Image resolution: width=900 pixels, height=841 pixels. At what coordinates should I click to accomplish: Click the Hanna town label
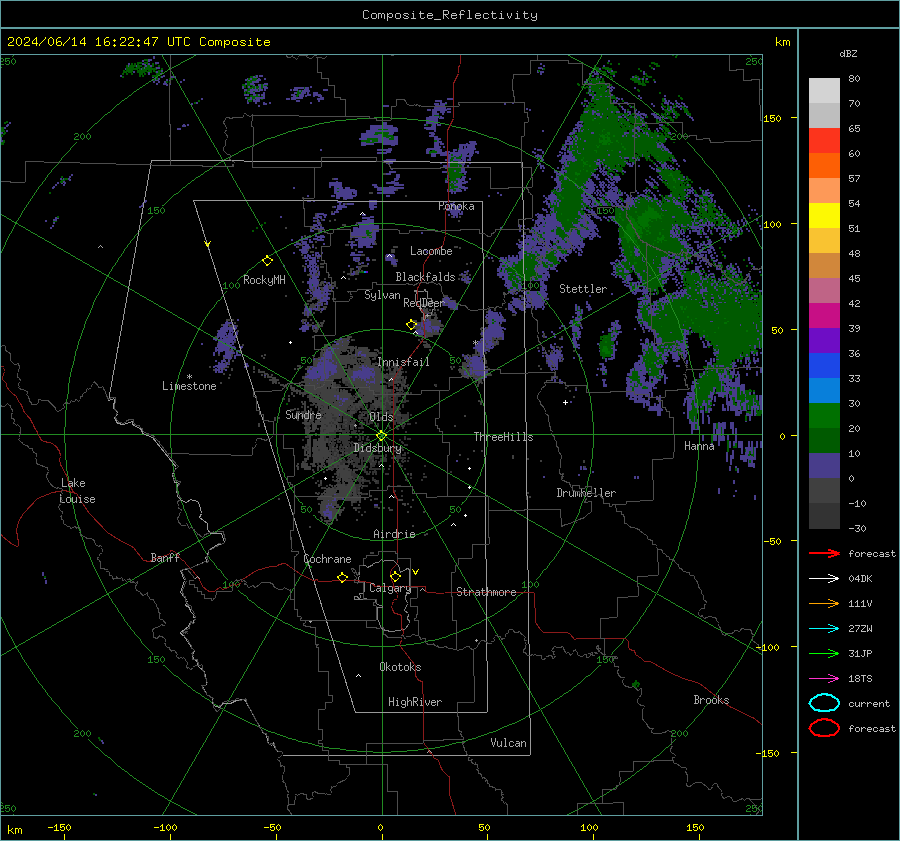tap(699, 446)
